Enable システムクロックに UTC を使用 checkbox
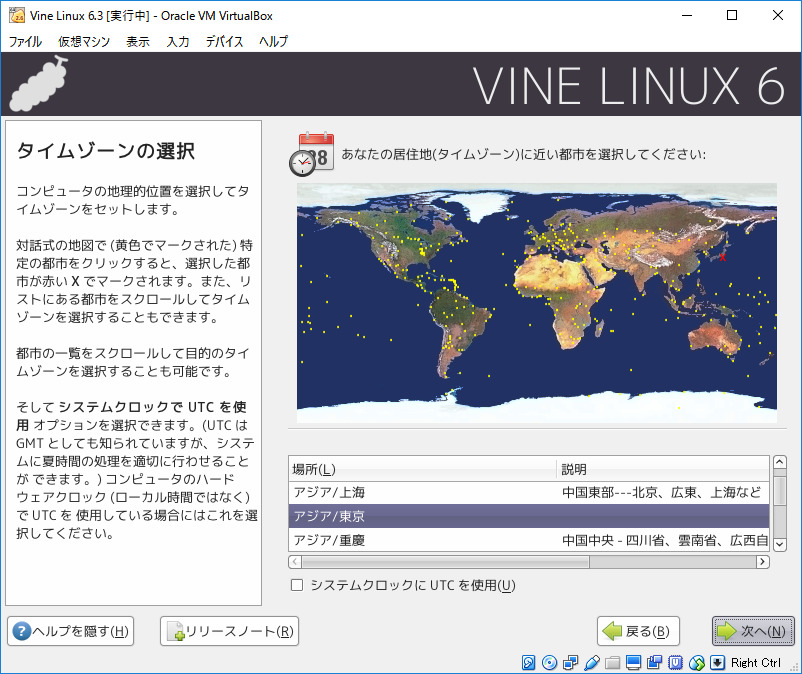The width and height of the screenshot is (802, 674). click(296, 585)
